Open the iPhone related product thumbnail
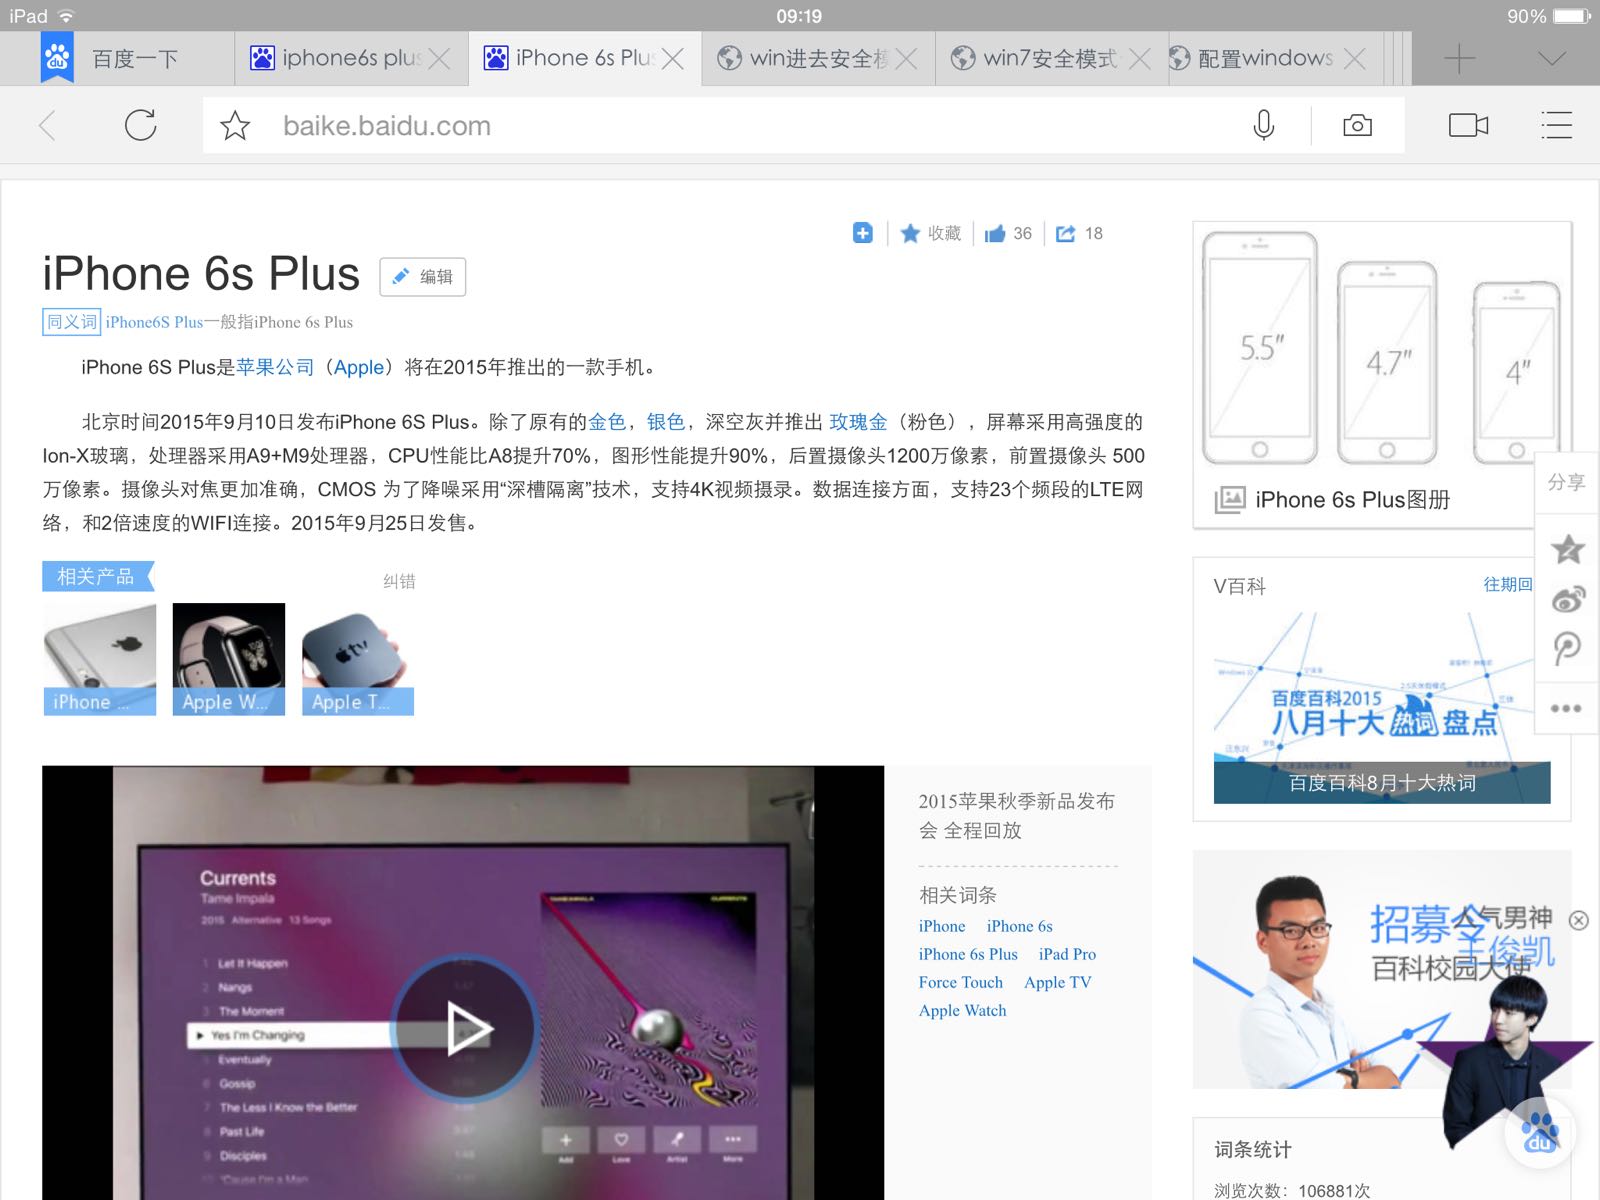 pos(99,659)
